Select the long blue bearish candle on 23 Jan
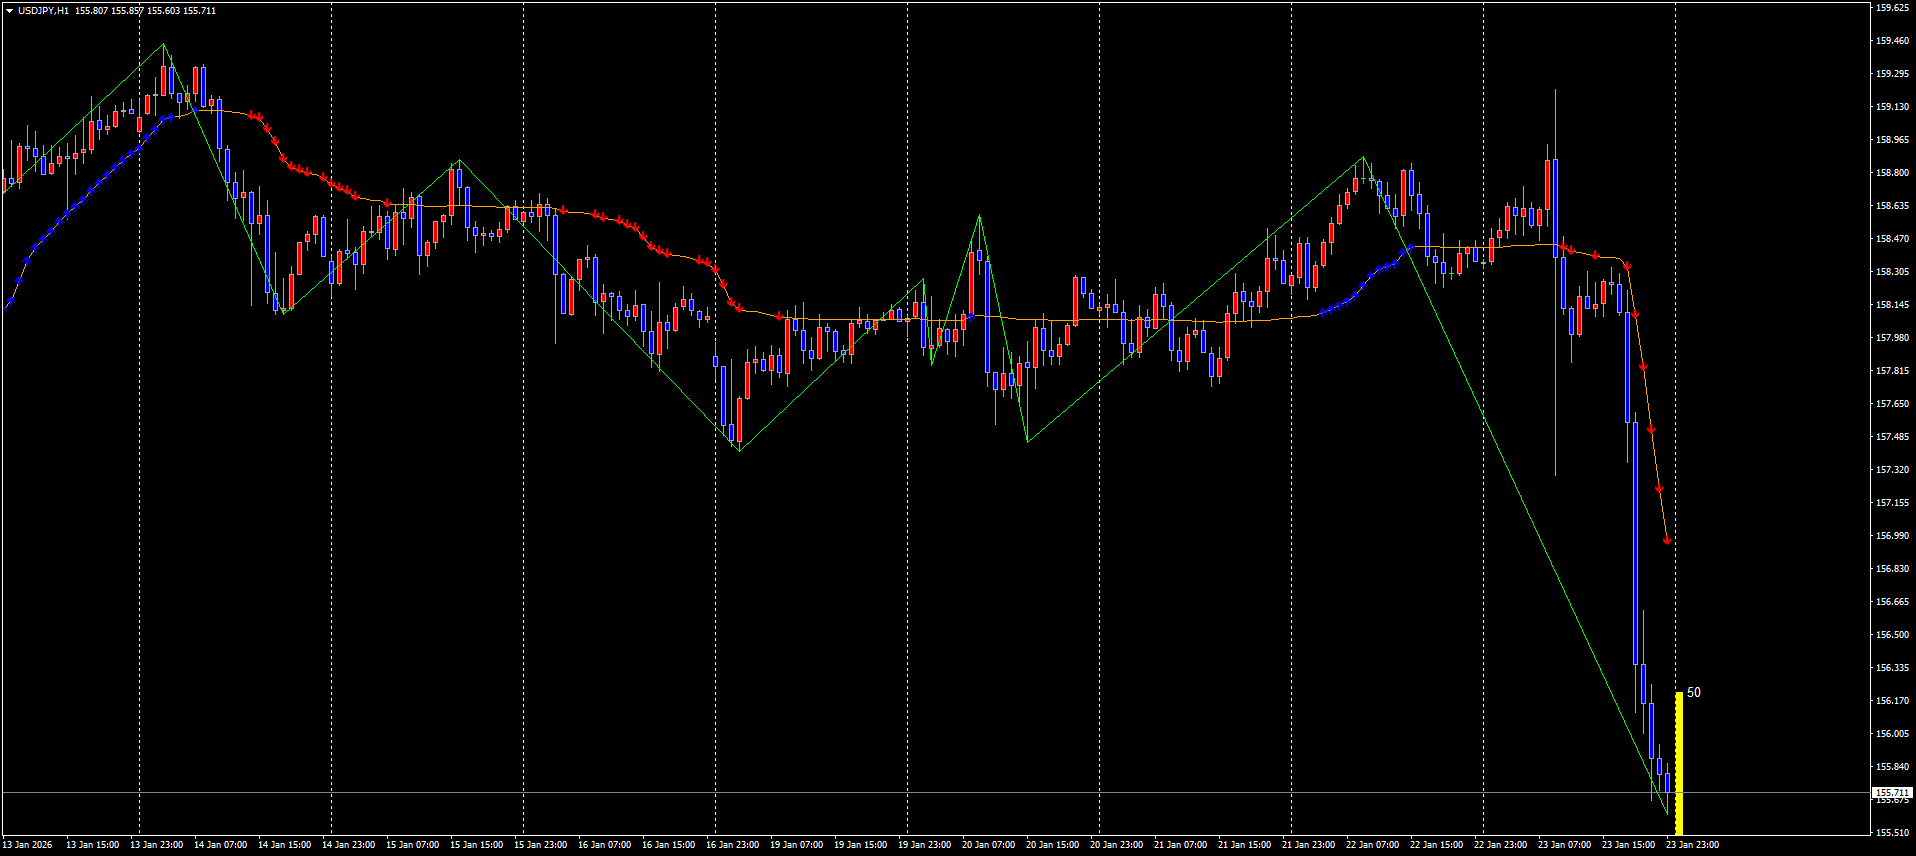The image size is (1916, 856). click(x=1635, y=540)
